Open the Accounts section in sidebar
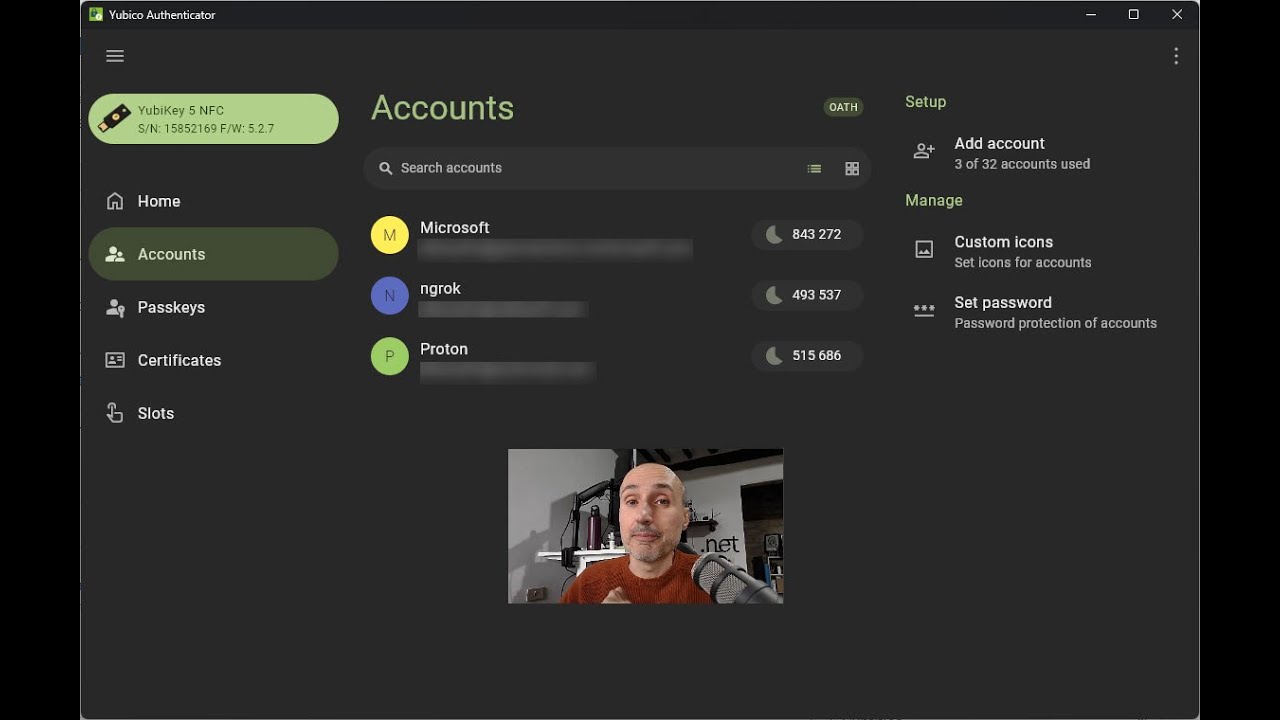Viewport: 1280px width, 720px height. [213, 254]
